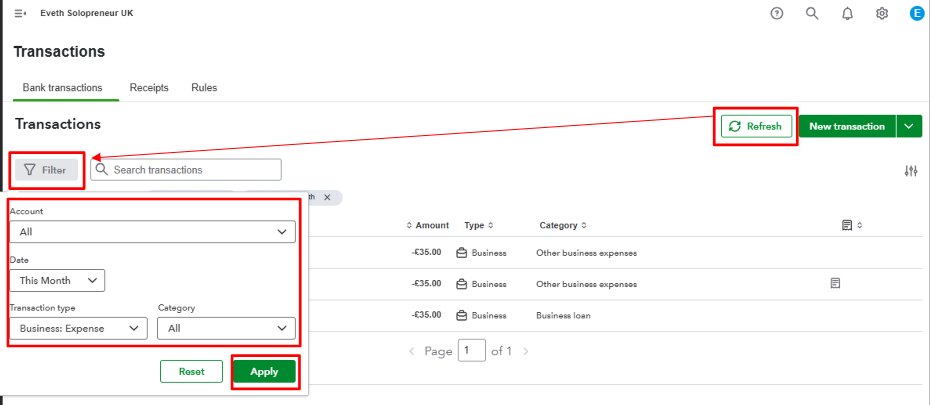Image resolution: width=940 pixels, height=405 pixels.
Task: Open the Help question mark icon
Action: tap(778, 14)
